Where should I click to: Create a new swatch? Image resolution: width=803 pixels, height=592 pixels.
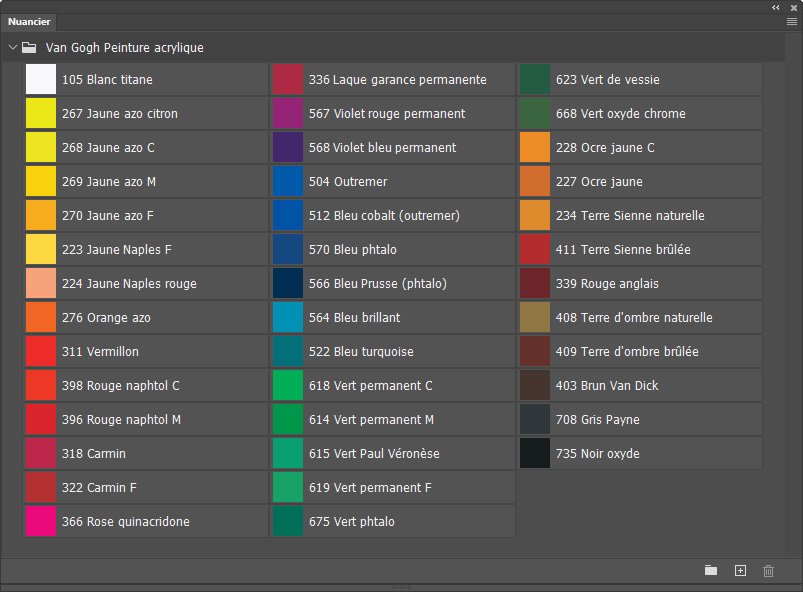pos(740,570)
